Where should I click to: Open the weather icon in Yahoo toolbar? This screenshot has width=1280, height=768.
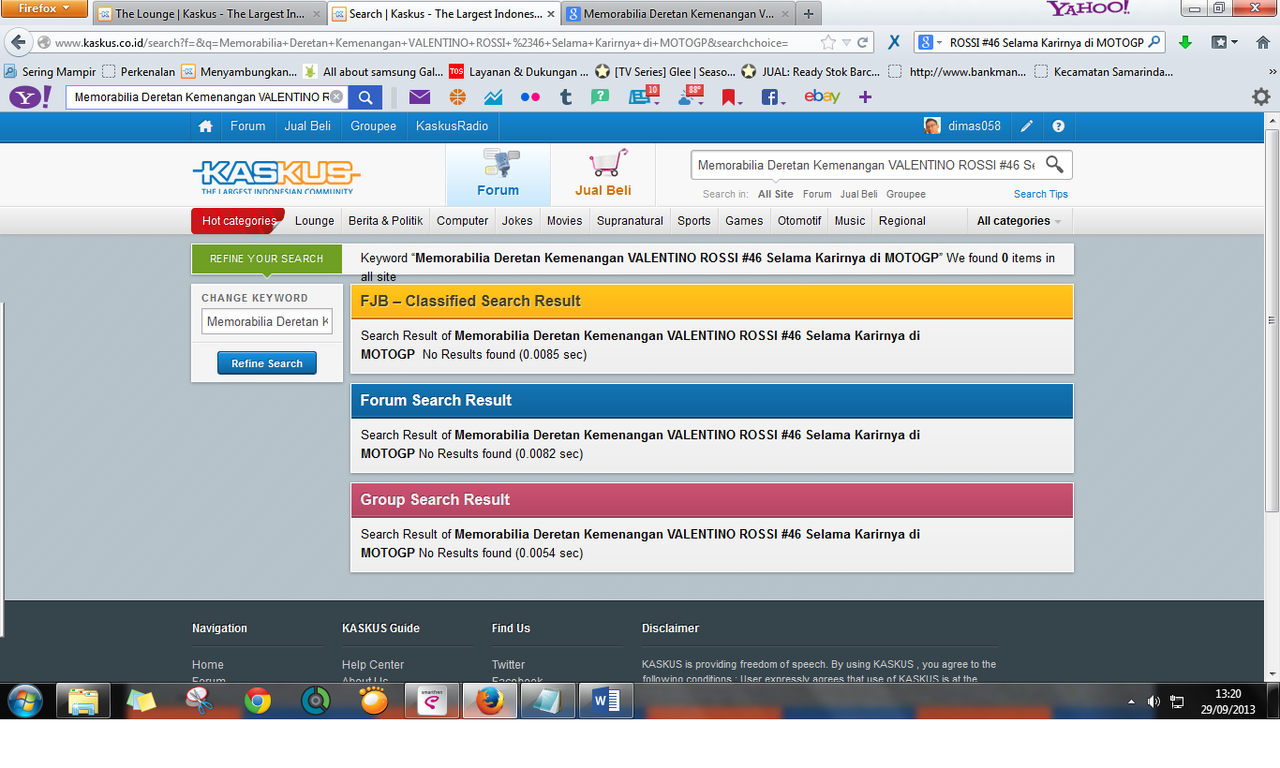click(x=691, y=96)
